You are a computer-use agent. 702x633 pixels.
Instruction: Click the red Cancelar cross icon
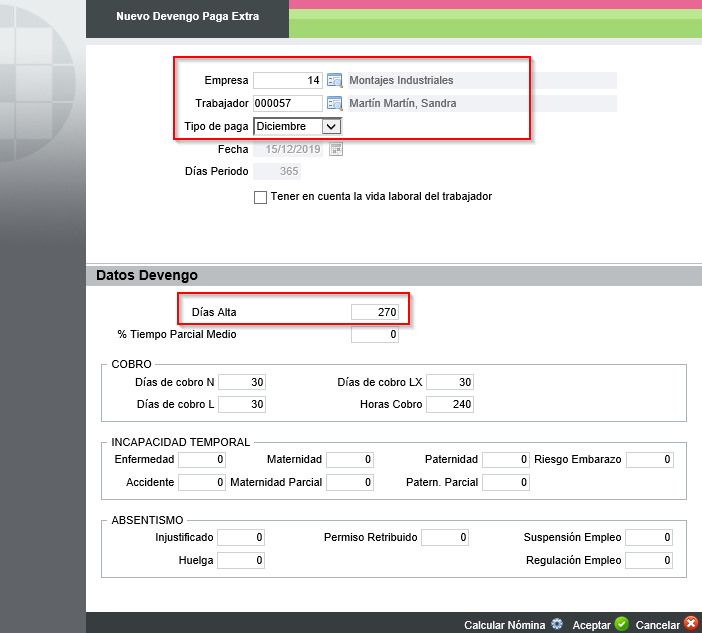(690, 624)
